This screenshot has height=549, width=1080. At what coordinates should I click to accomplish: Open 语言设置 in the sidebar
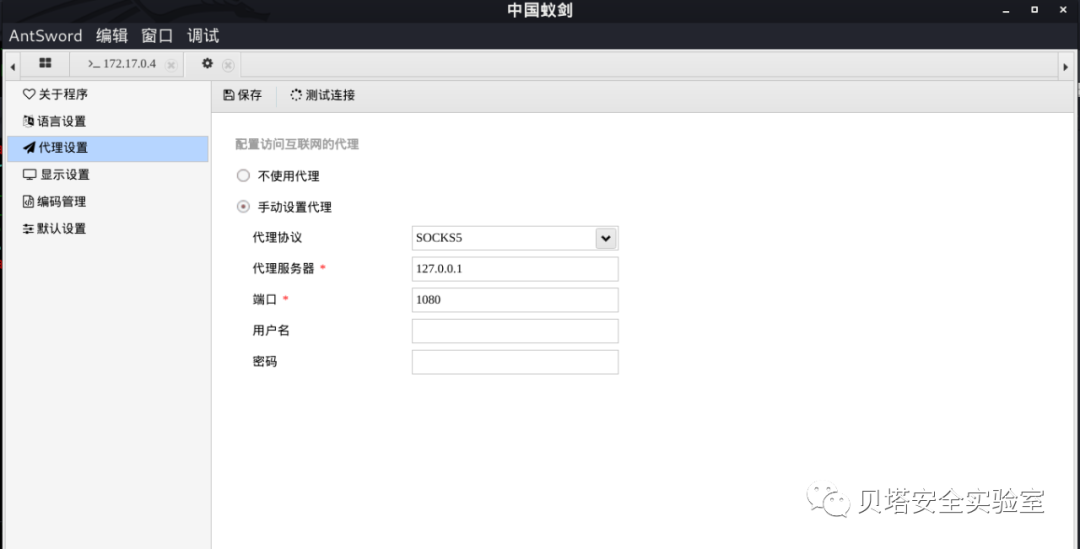[x=107, y=121]
